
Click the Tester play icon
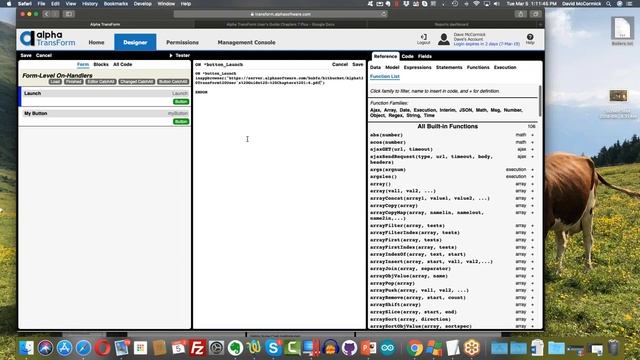tap(171, 56)
